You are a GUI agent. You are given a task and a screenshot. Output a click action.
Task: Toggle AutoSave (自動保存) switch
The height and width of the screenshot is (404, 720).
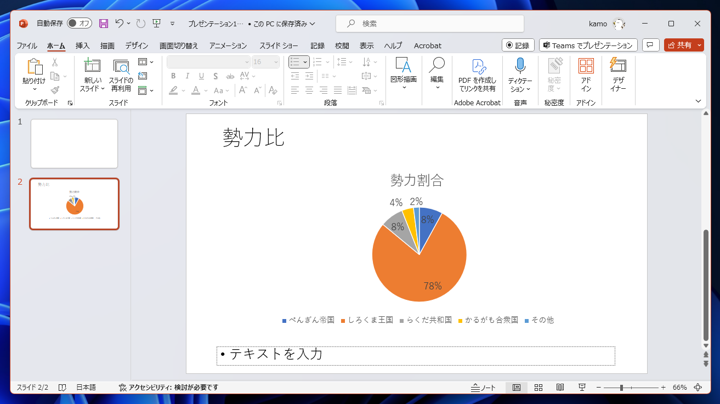79,23
